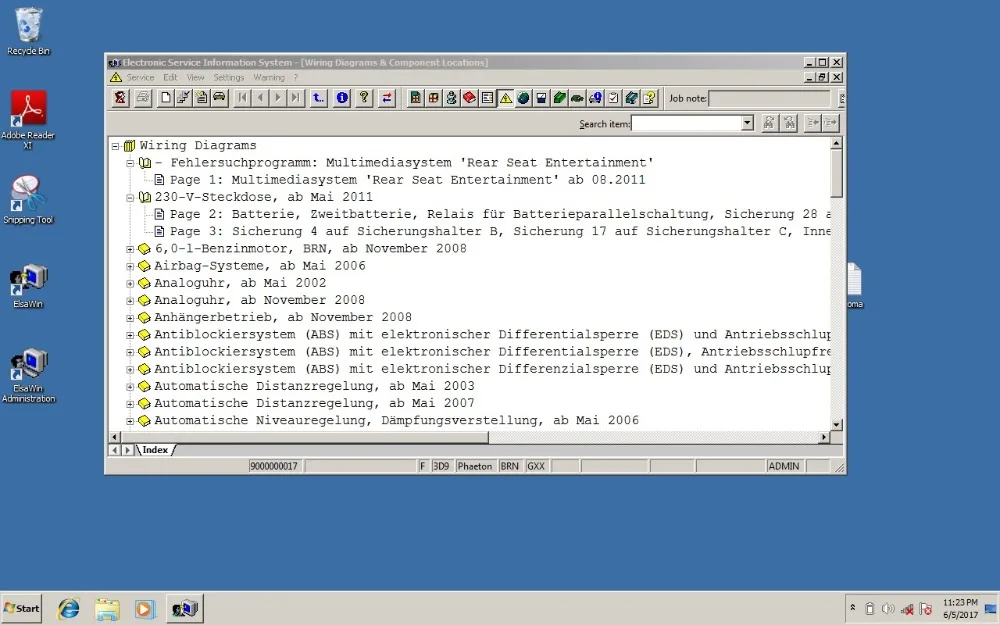
Task: Expand Automatische Distanzregelung, ab Mai 2003 node
Action: pos(130,386)
